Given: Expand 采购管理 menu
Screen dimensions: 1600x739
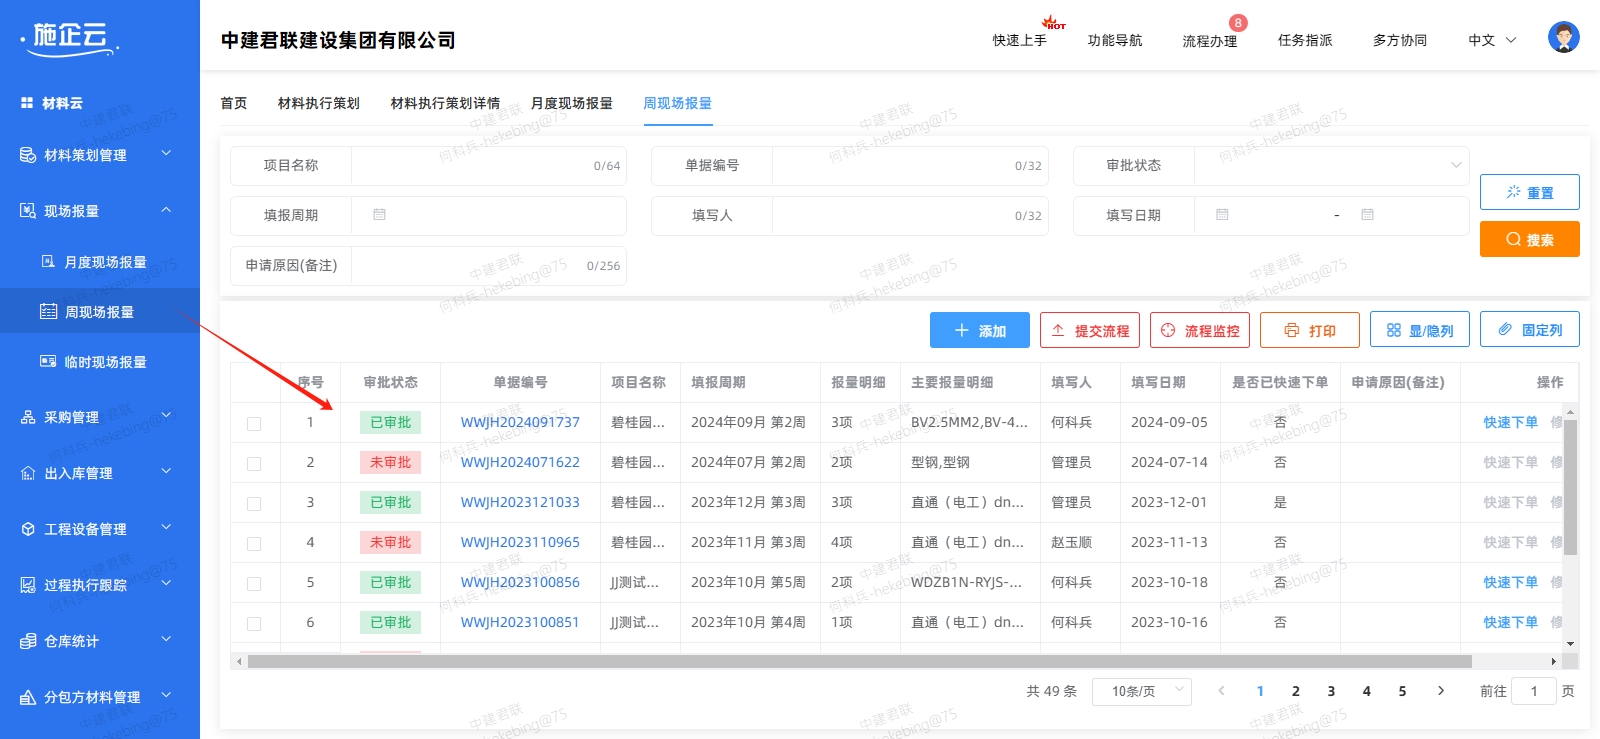Looking at the screenshot, I should (166, 416).
